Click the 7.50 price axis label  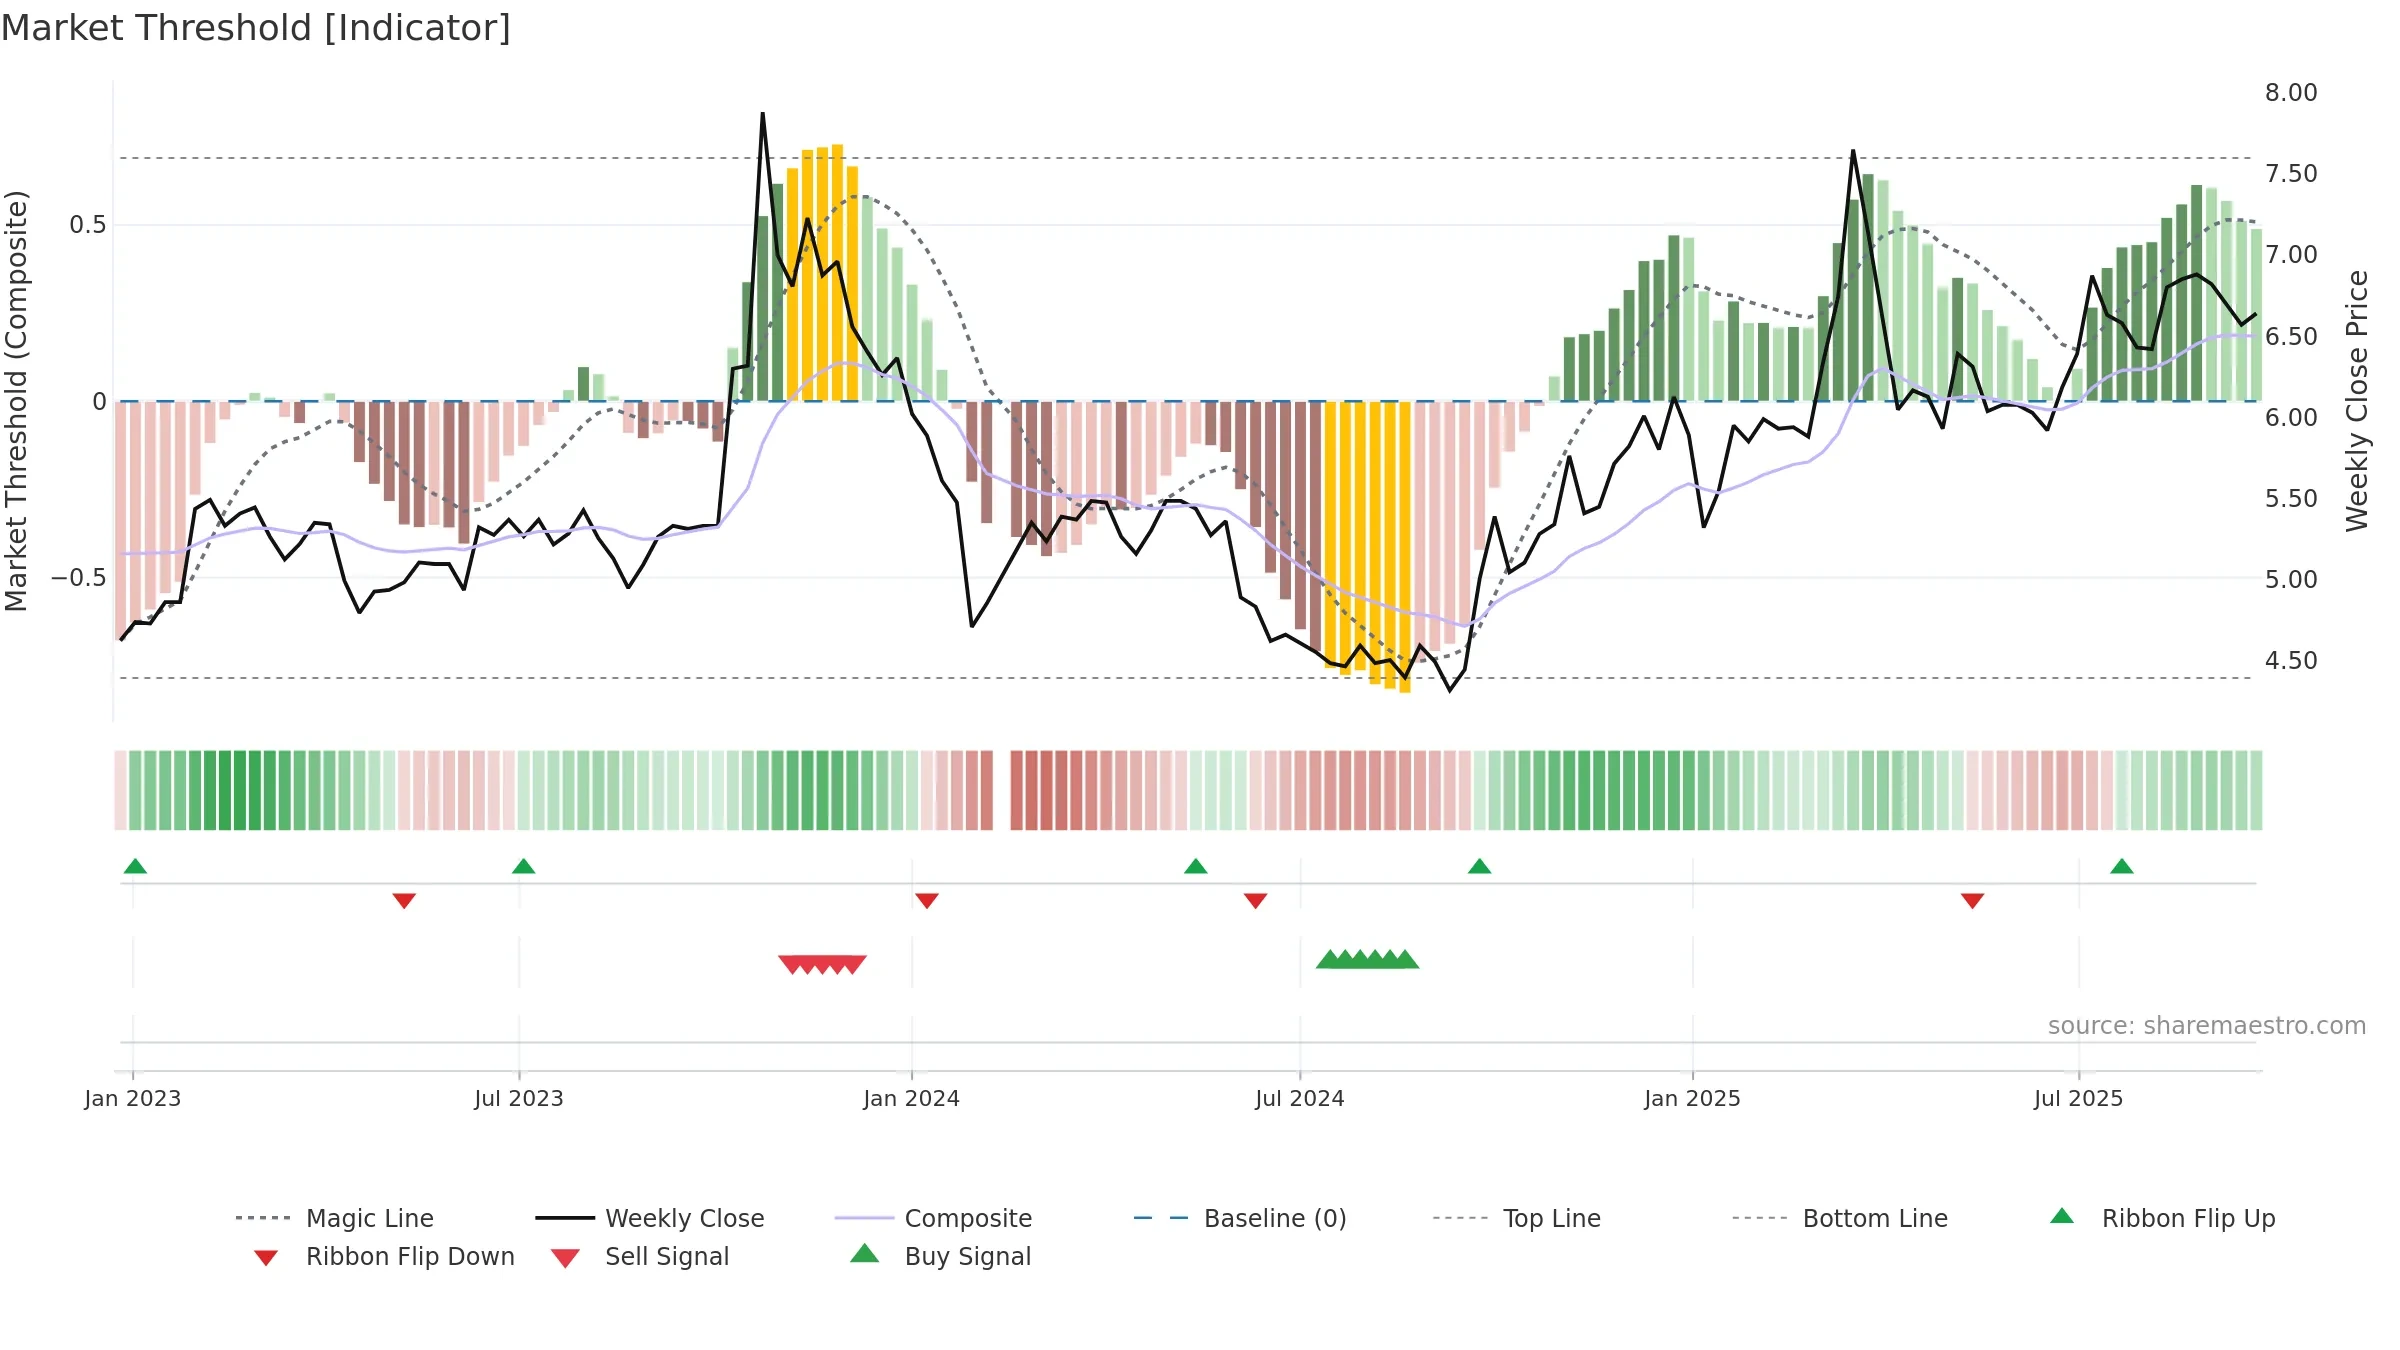pyautogui.click(x=2291, y=174)
